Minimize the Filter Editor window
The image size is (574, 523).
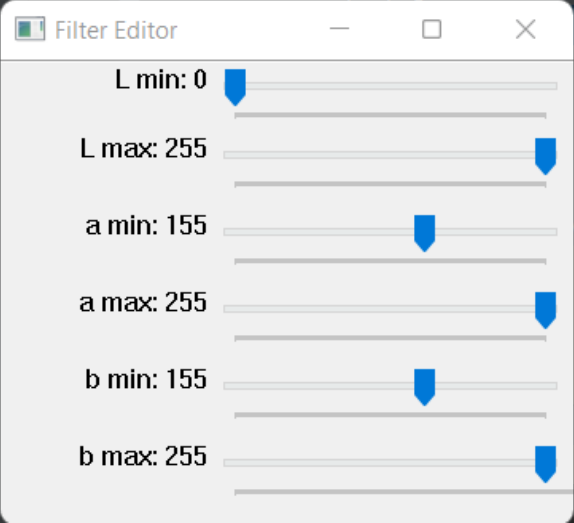point(339,29)
